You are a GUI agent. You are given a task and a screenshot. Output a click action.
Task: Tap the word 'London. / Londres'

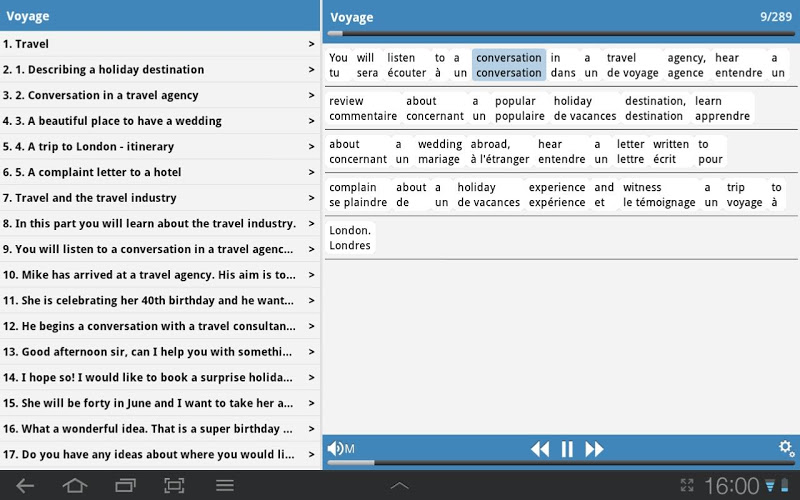[x=350, y=238]
